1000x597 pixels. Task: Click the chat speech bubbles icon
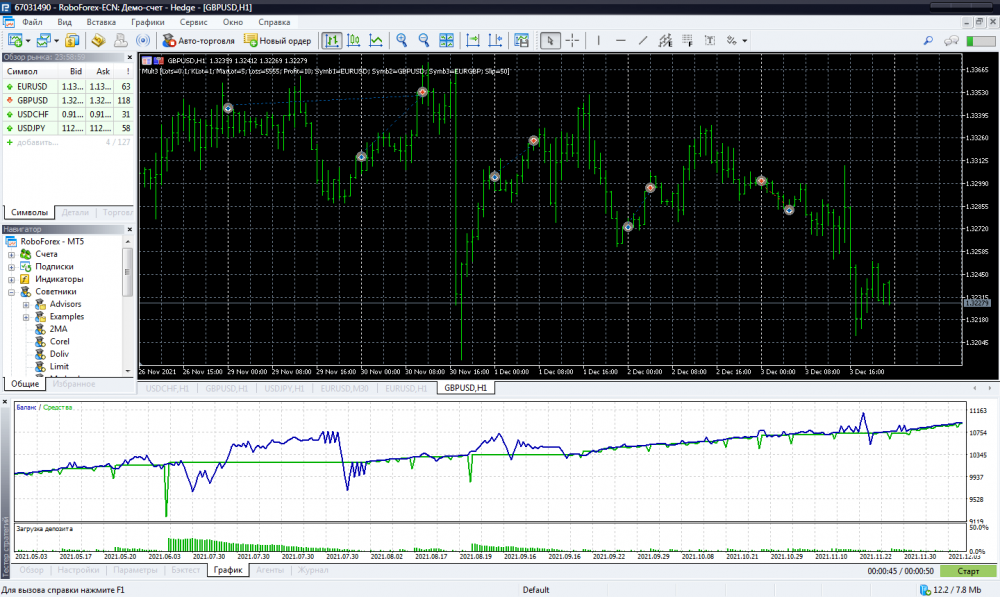tap(951, 41)
